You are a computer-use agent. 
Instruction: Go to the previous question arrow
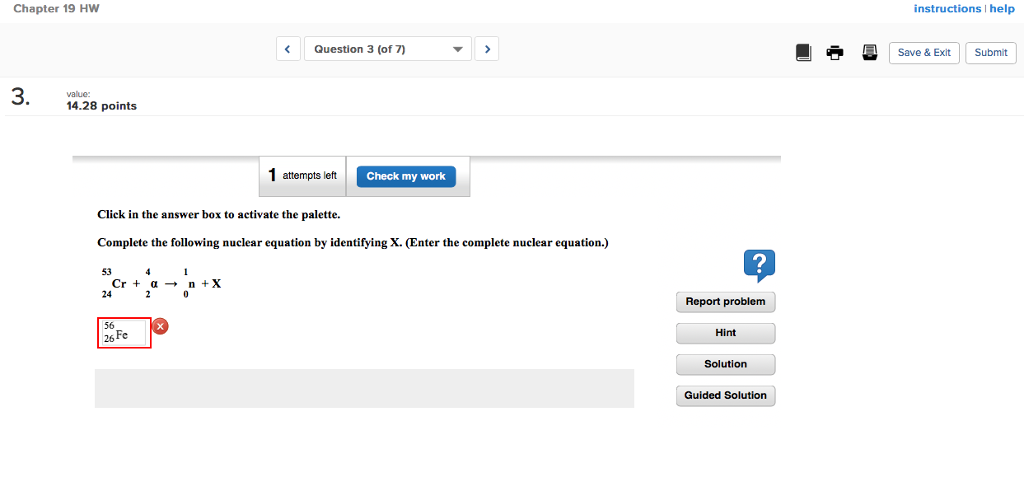pyautogui.click(x=288, y=49)
